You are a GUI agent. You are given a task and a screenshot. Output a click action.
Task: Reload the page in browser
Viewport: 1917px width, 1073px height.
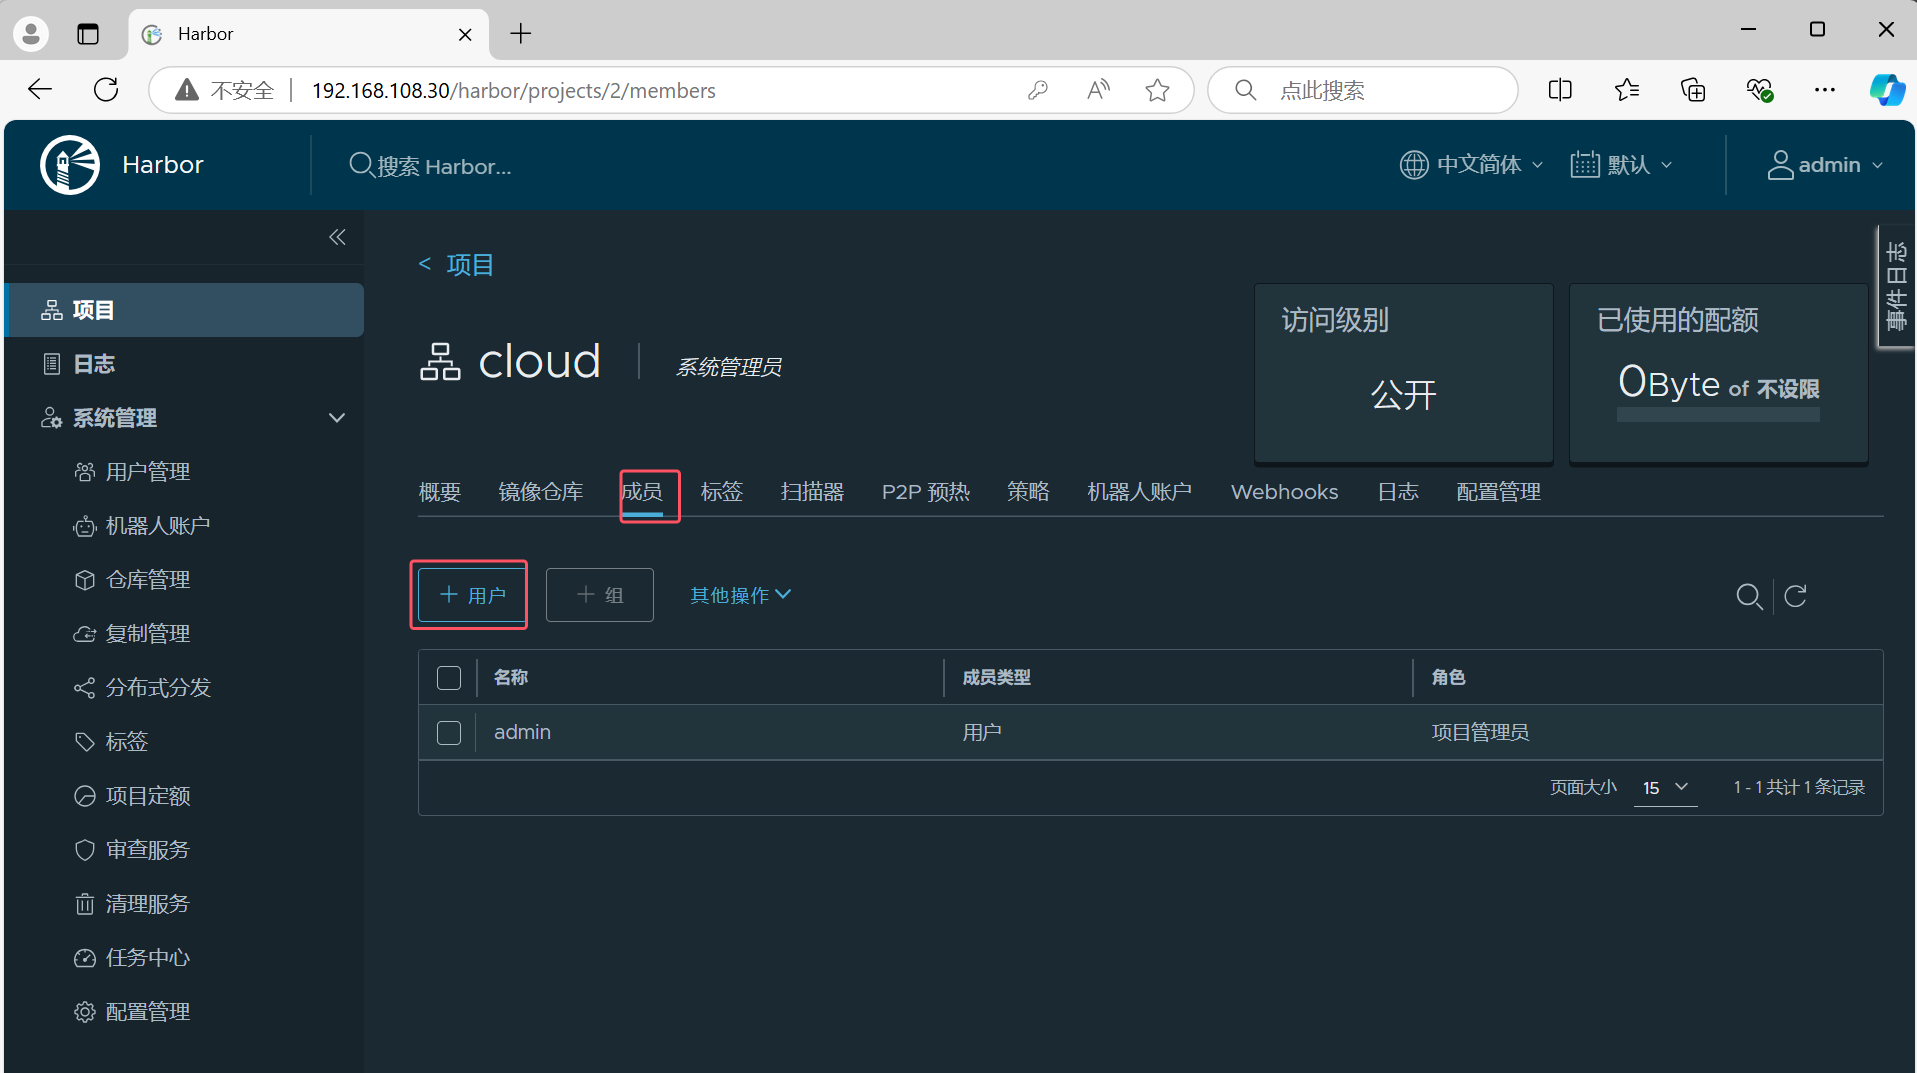point(106,90)
